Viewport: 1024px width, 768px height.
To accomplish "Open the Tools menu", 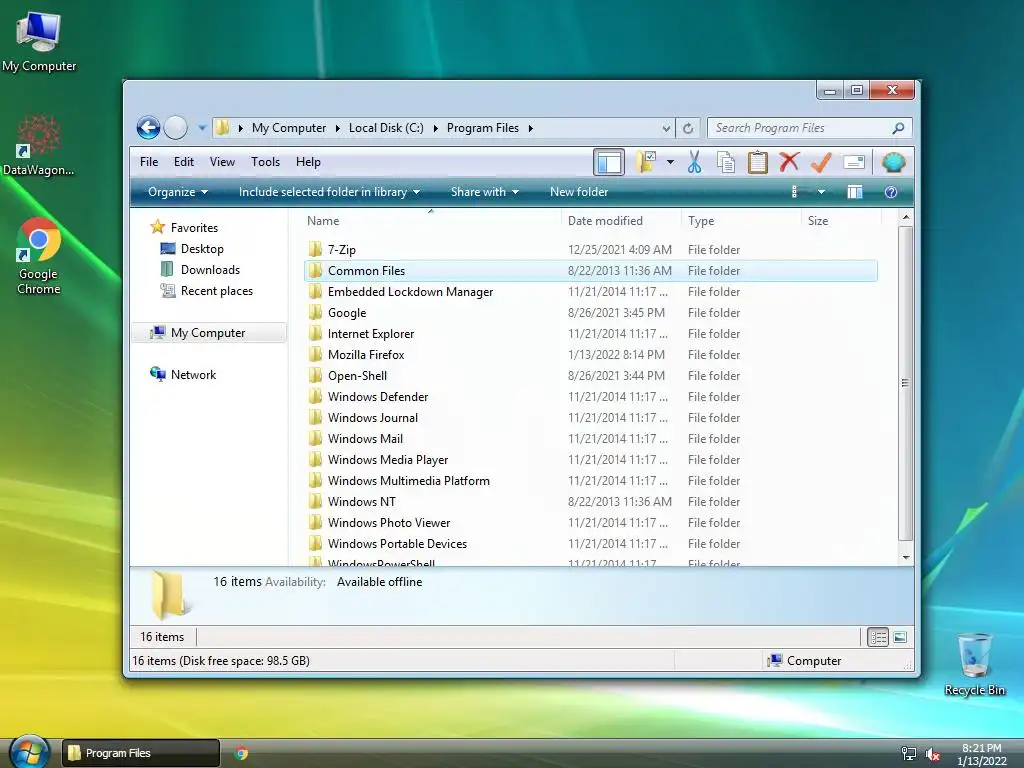I will (265, 162).
